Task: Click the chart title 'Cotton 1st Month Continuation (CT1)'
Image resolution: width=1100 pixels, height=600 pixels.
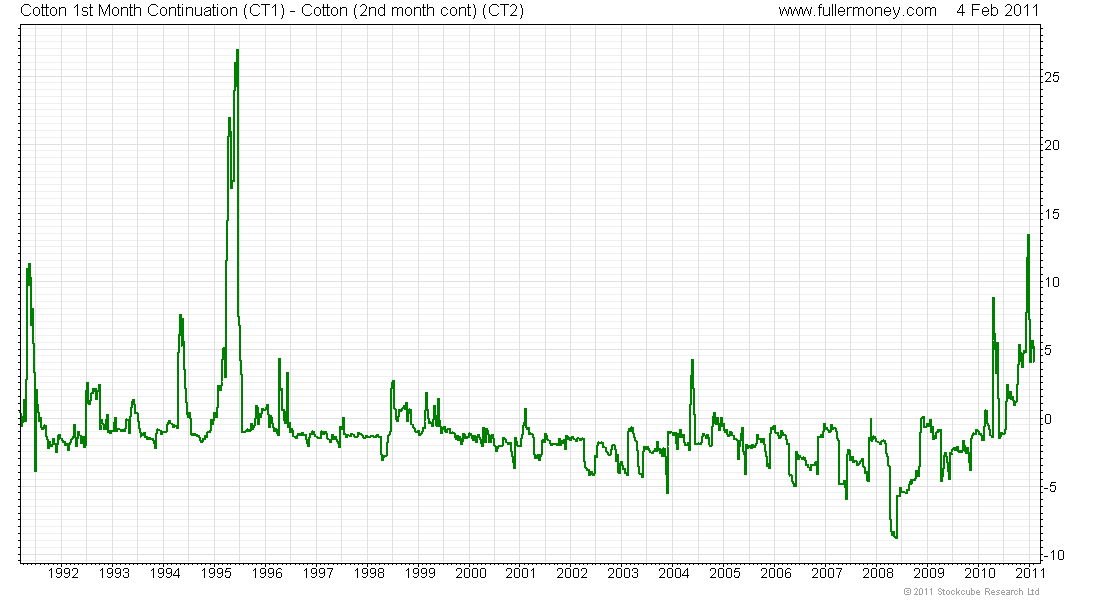Action: (152, 11)
